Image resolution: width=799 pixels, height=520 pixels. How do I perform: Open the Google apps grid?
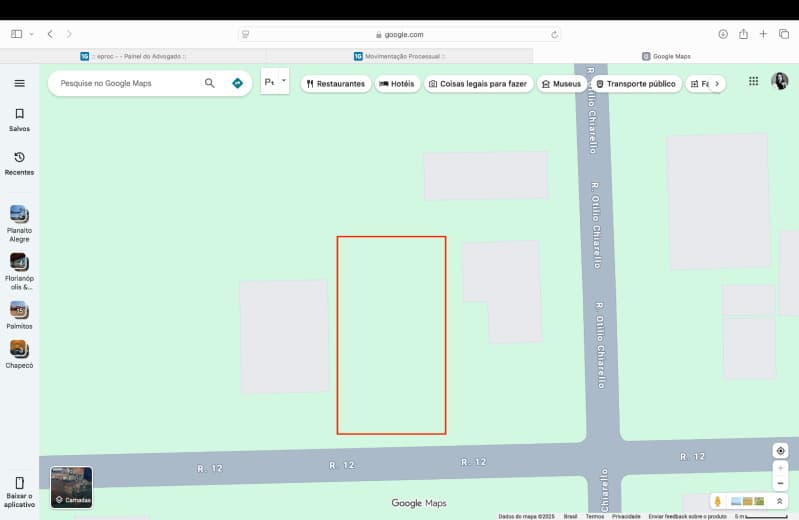coord(753,81)
